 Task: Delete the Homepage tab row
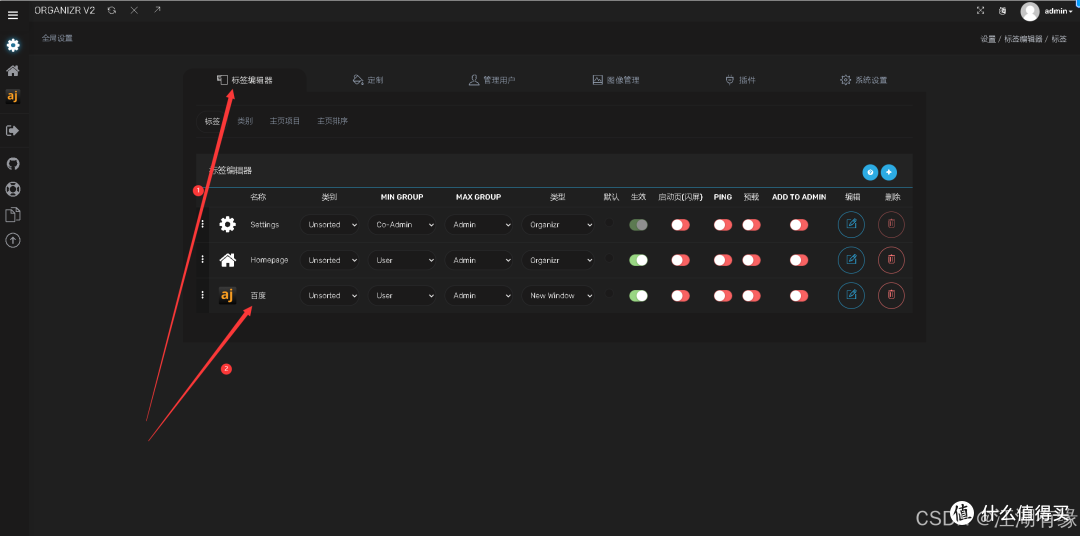[891, 260]
